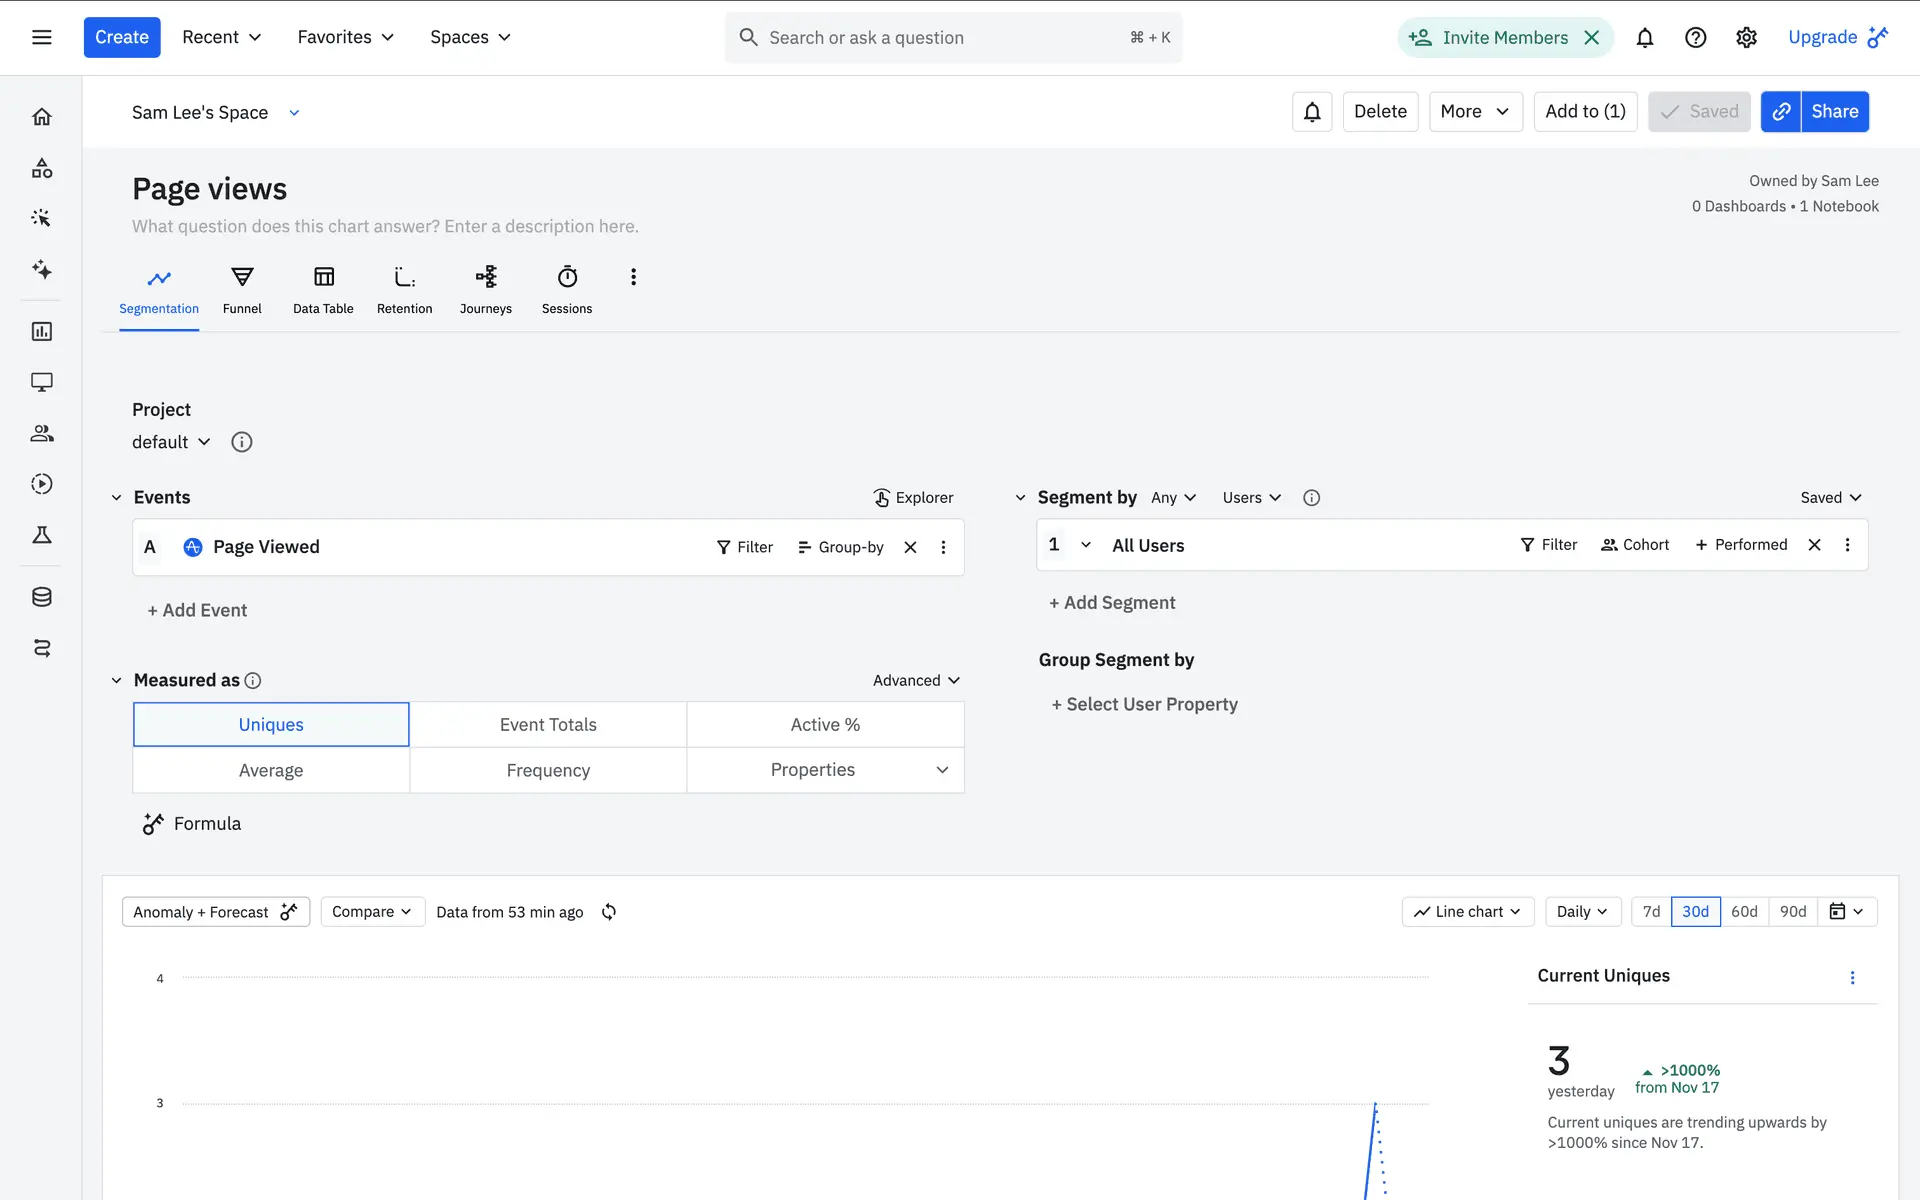Click the Add Event link
This screenshot has width=1920, height=1200.
point(197,611)
